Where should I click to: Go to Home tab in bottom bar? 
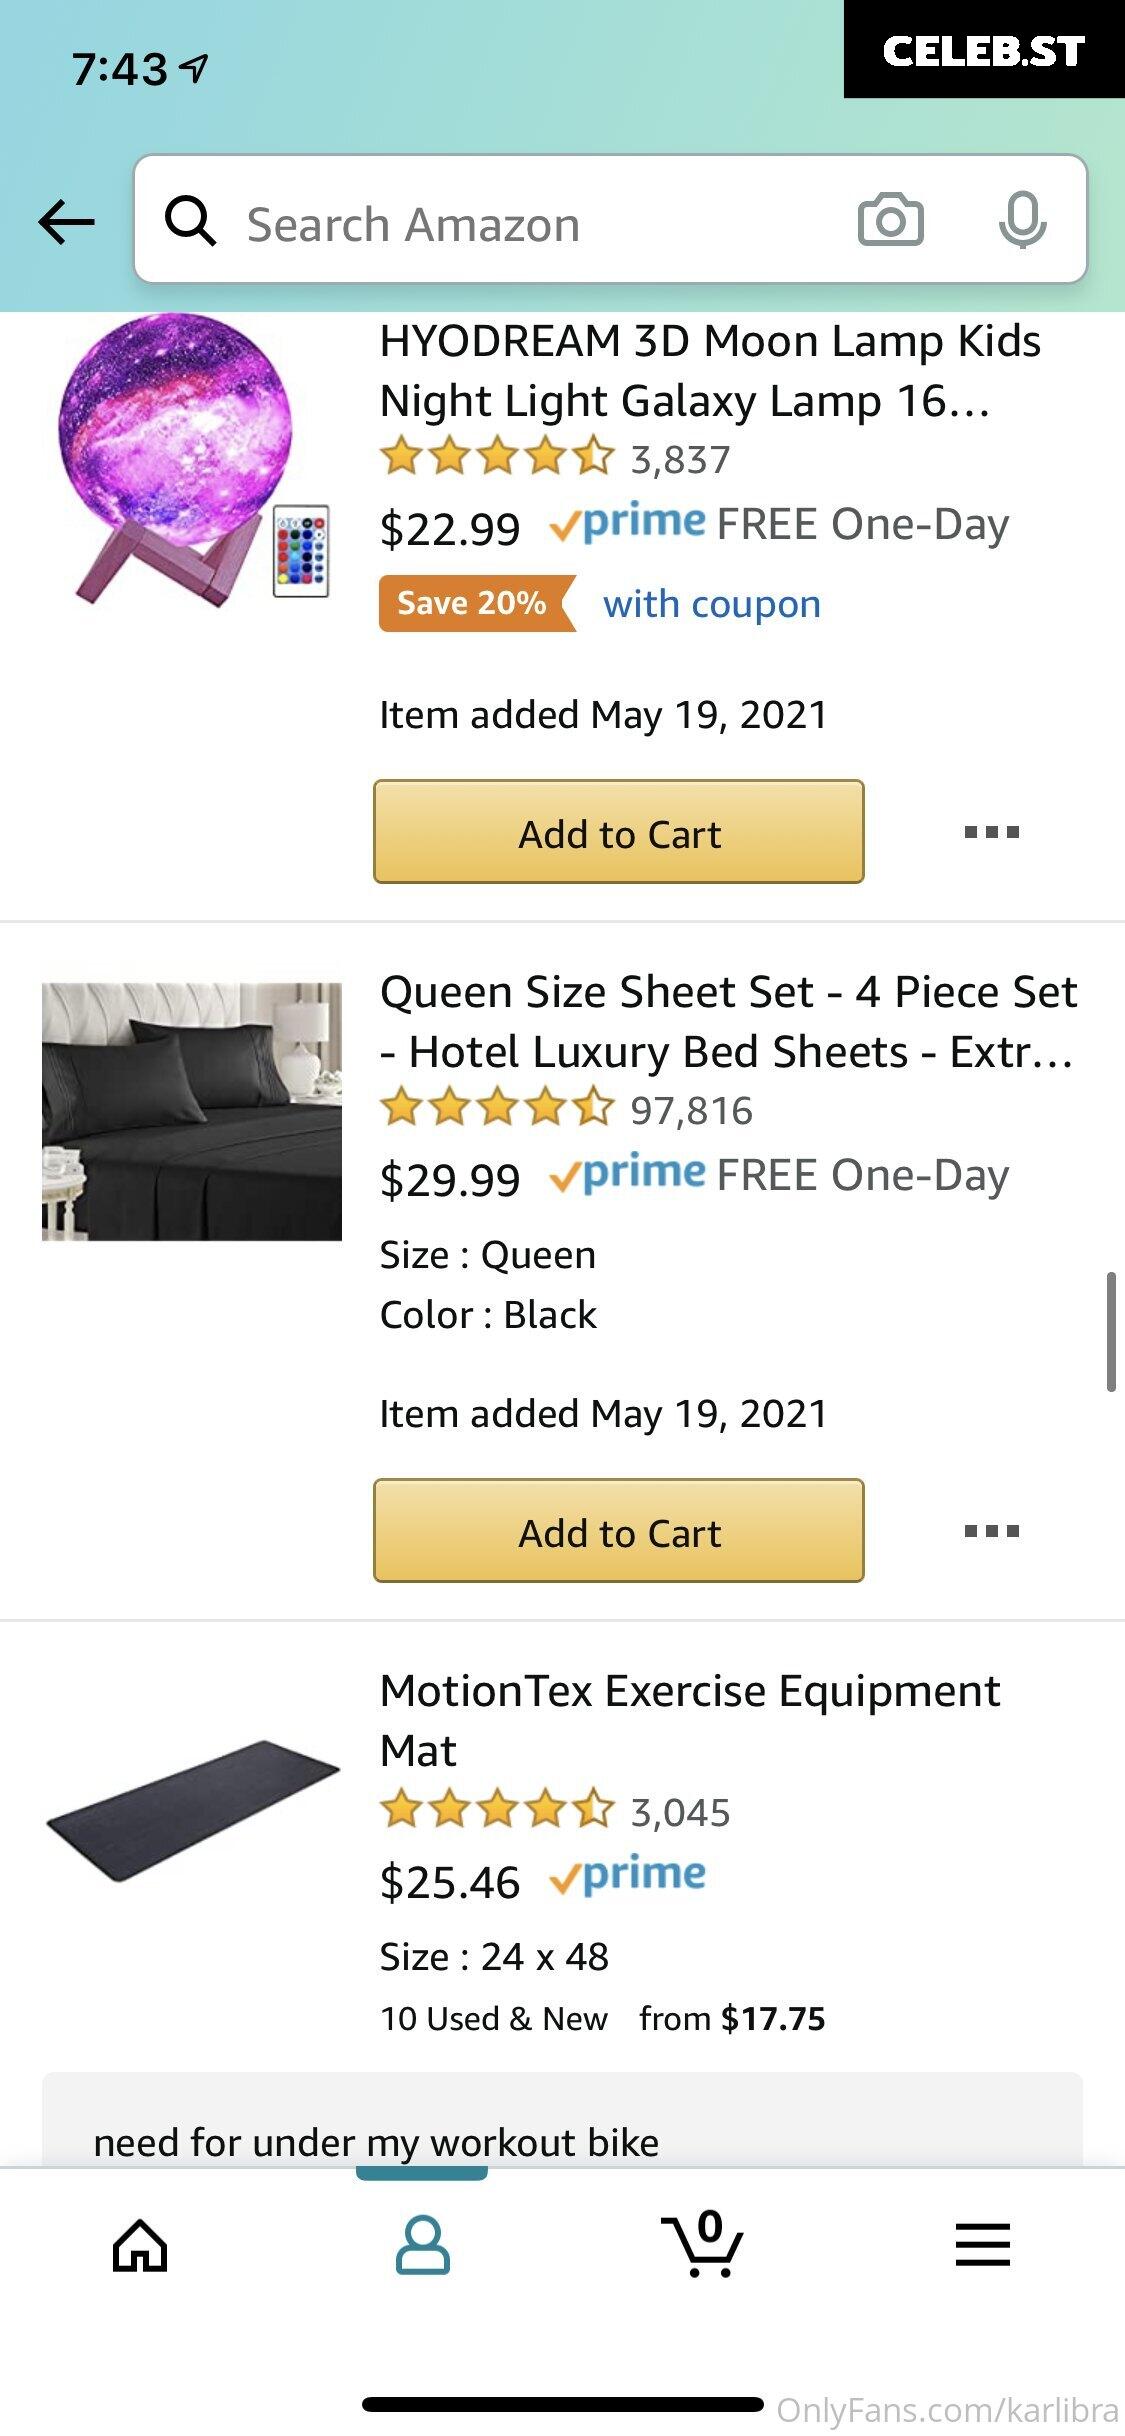140,2246
